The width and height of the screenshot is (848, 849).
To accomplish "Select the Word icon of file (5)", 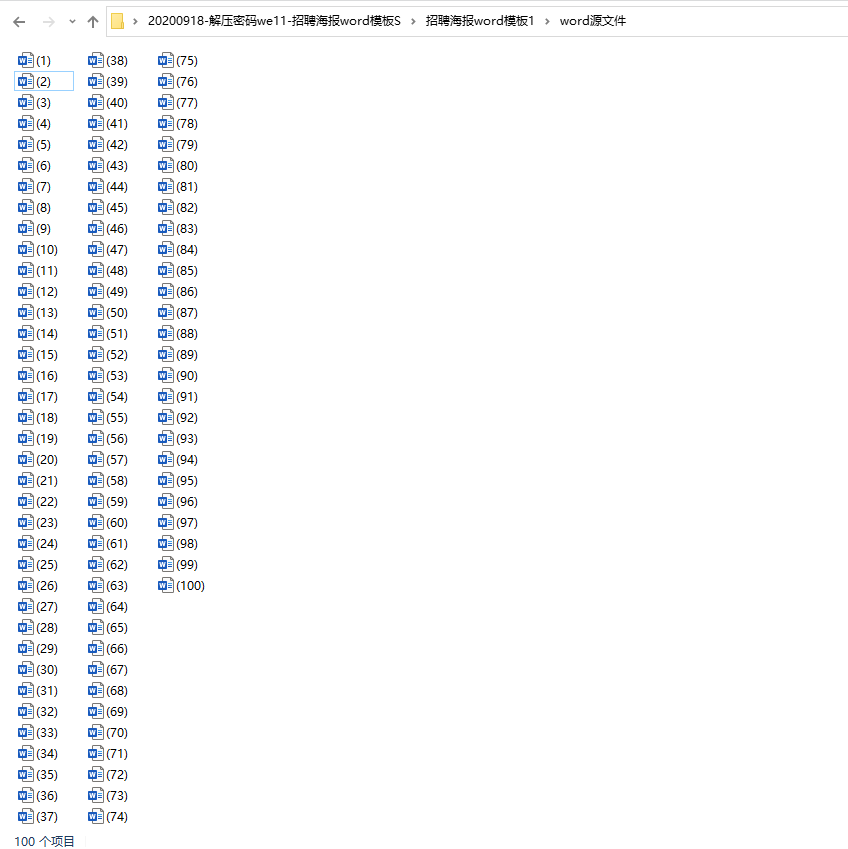I will click(x=25, y=144).
